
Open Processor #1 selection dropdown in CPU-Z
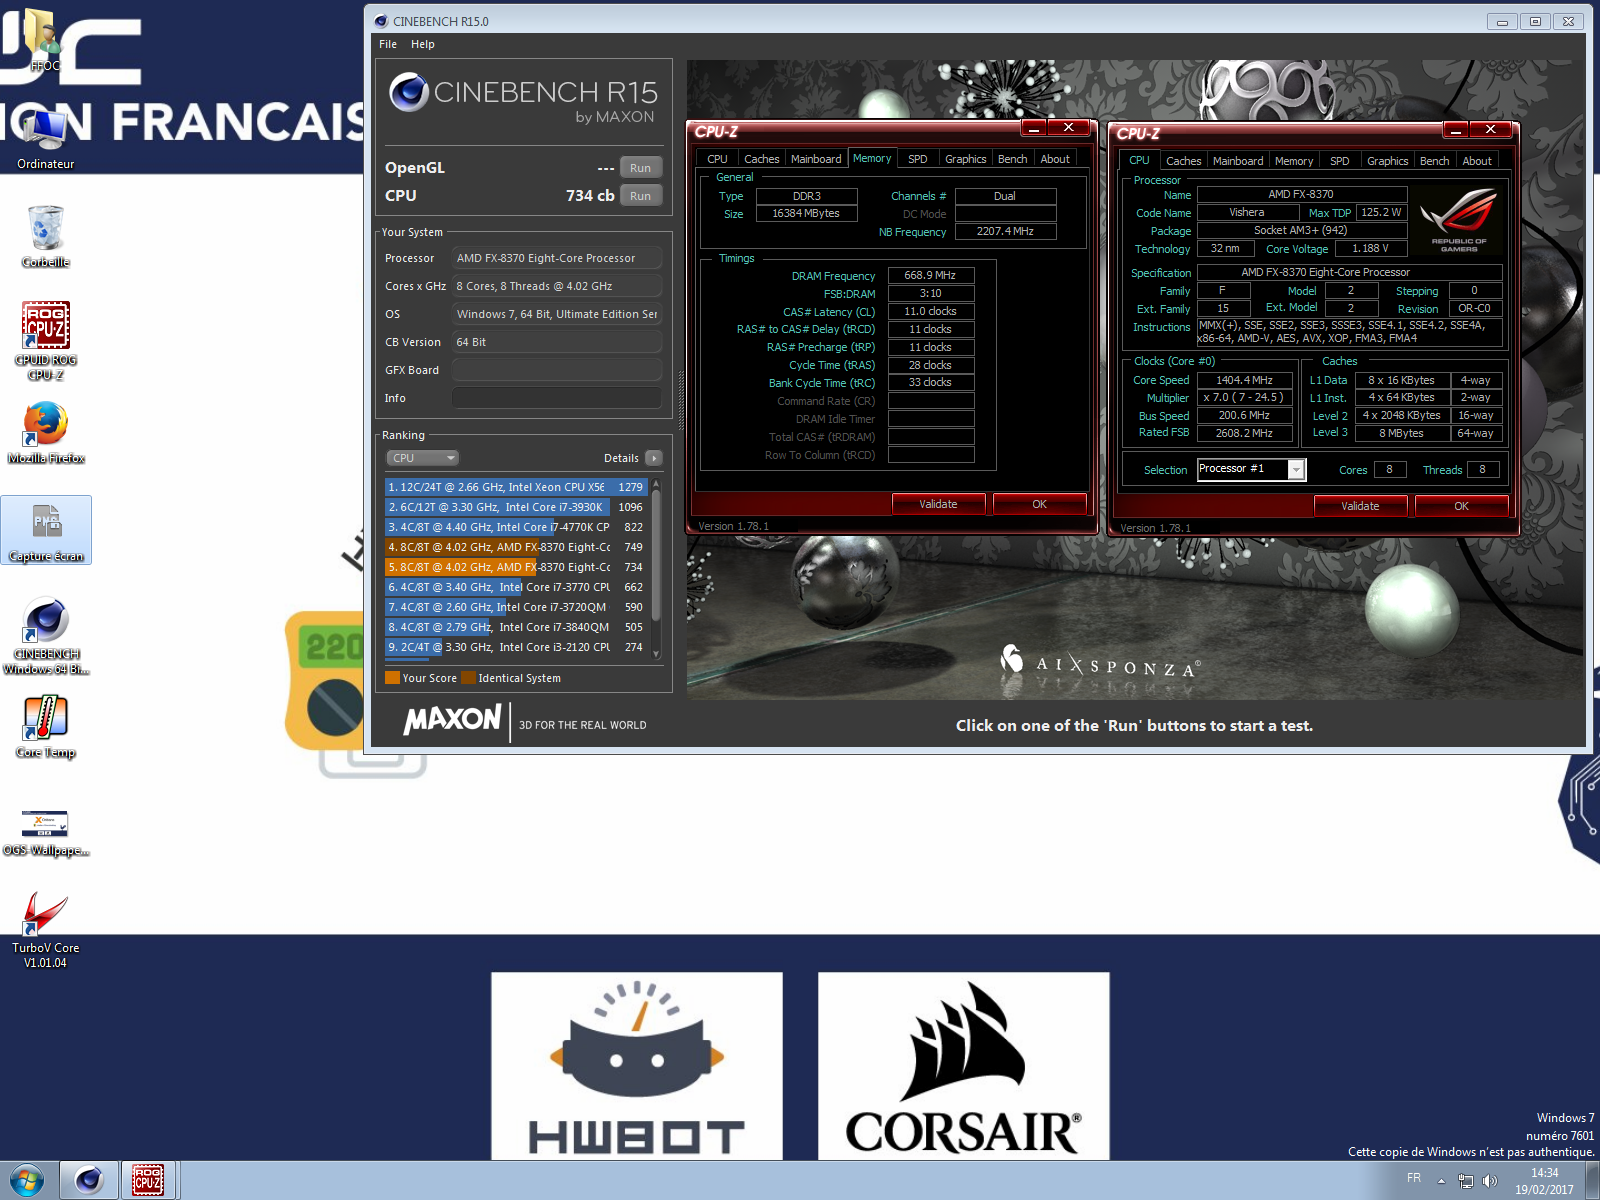coord(1296,470)
